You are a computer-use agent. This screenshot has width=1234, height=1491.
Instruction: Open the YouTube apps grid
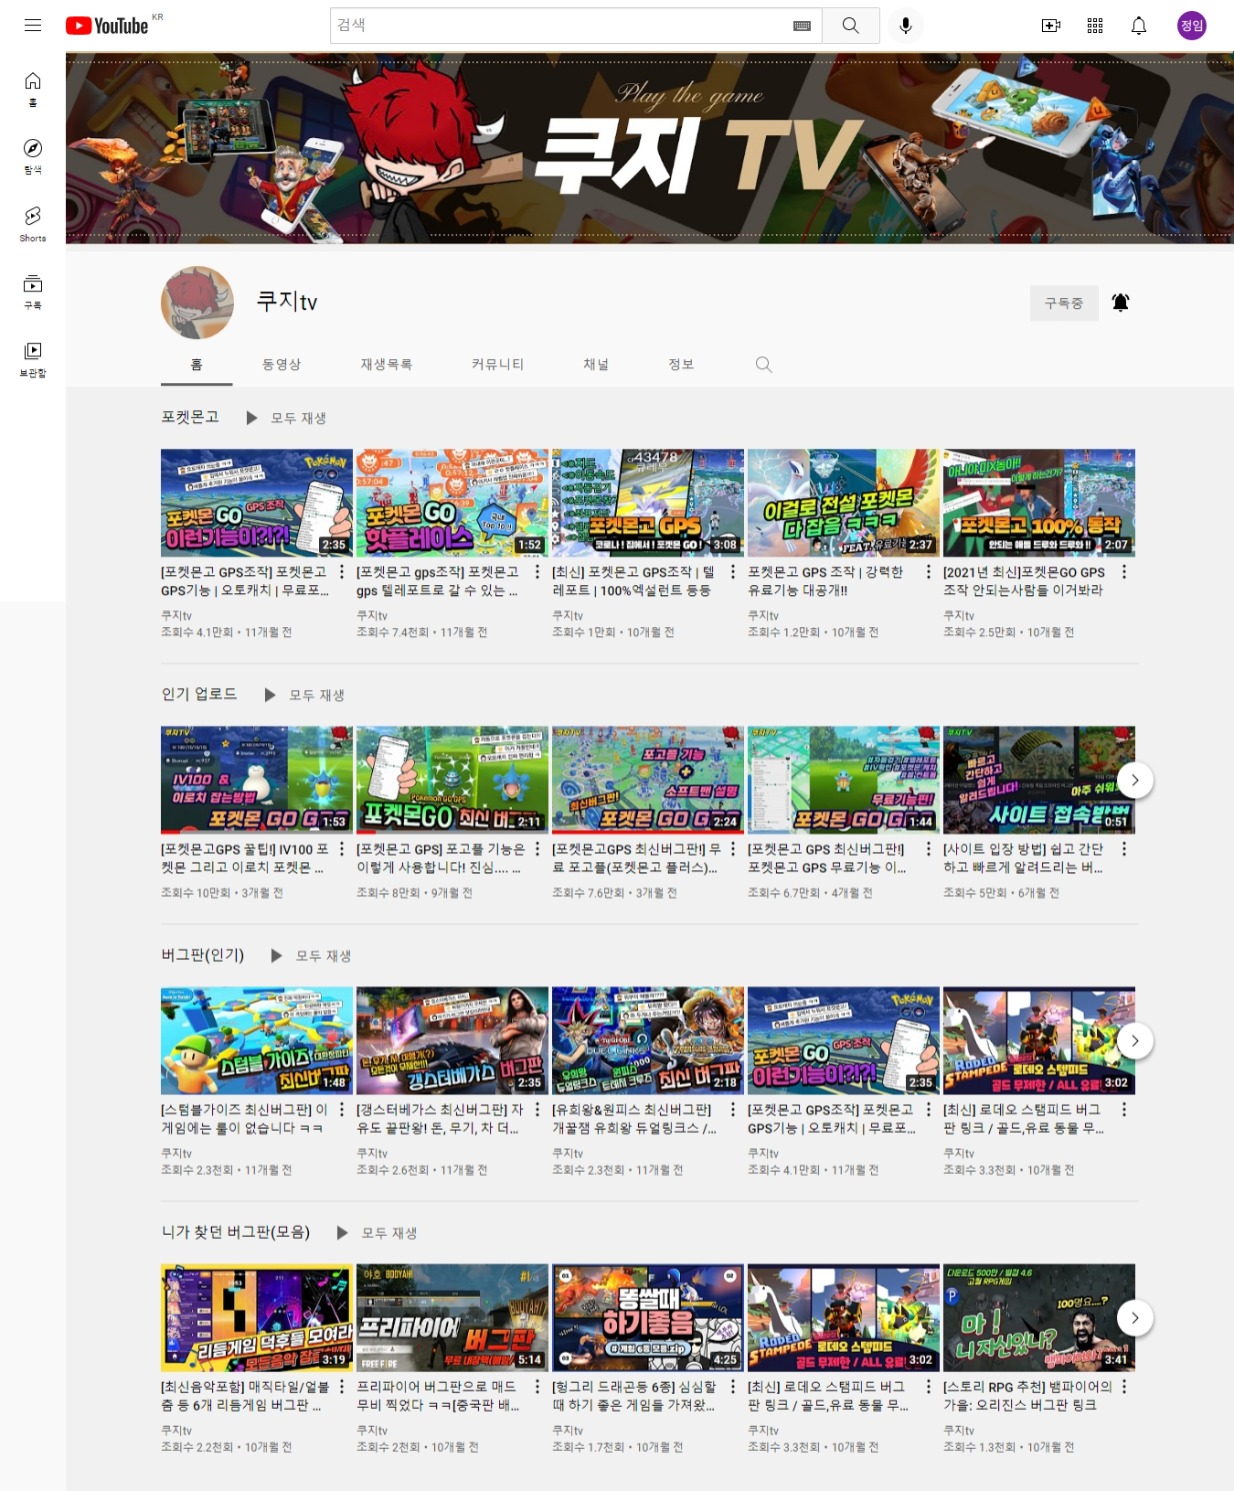tap(1095, 26)
